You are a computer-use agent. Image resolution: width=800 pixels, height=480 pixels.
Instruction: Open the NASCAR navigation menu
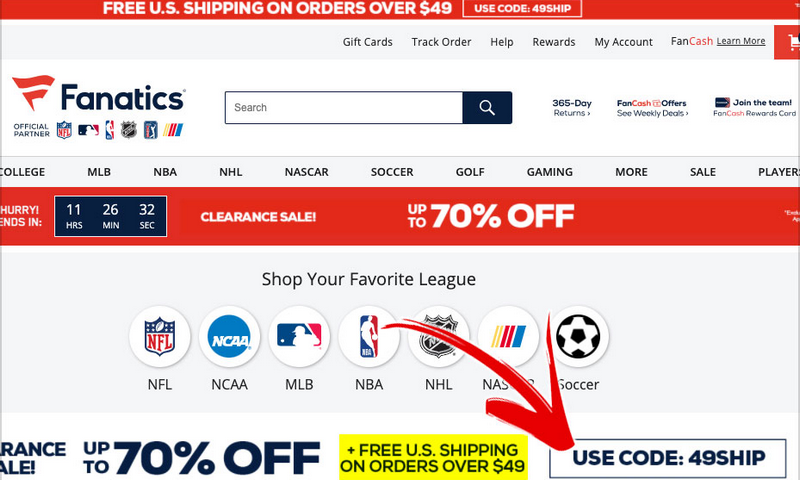pos(306,172)
